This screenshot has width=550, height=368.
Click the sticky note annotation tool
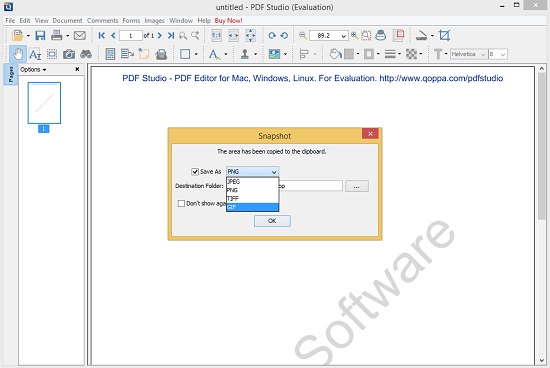click(x=144, y=54)
